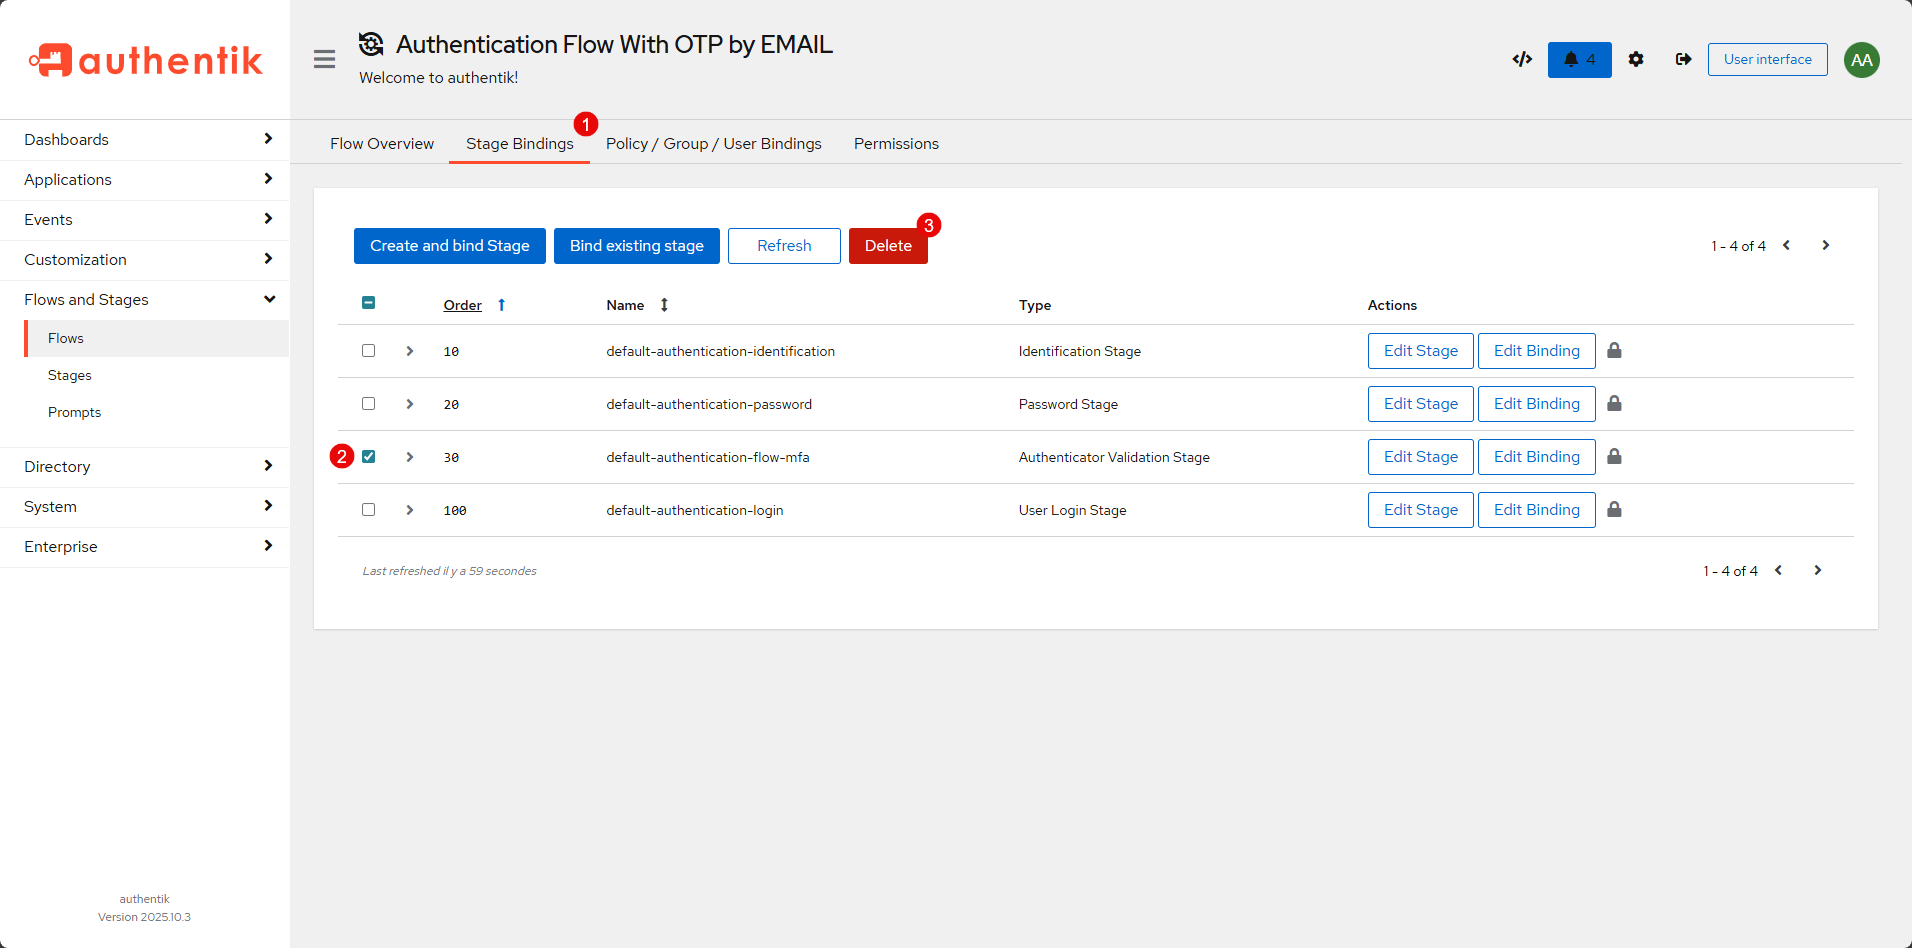Go to next page in top pagination
The width and height of the screenshot is (1912, 948).
pyautogui.click(x=1825, y=246)
